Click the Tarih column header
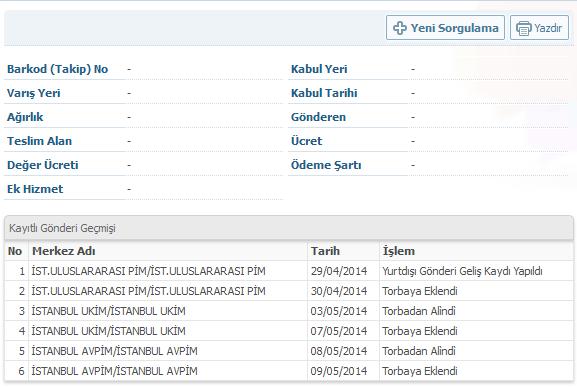577x388 pixels. tap(325, 251)
